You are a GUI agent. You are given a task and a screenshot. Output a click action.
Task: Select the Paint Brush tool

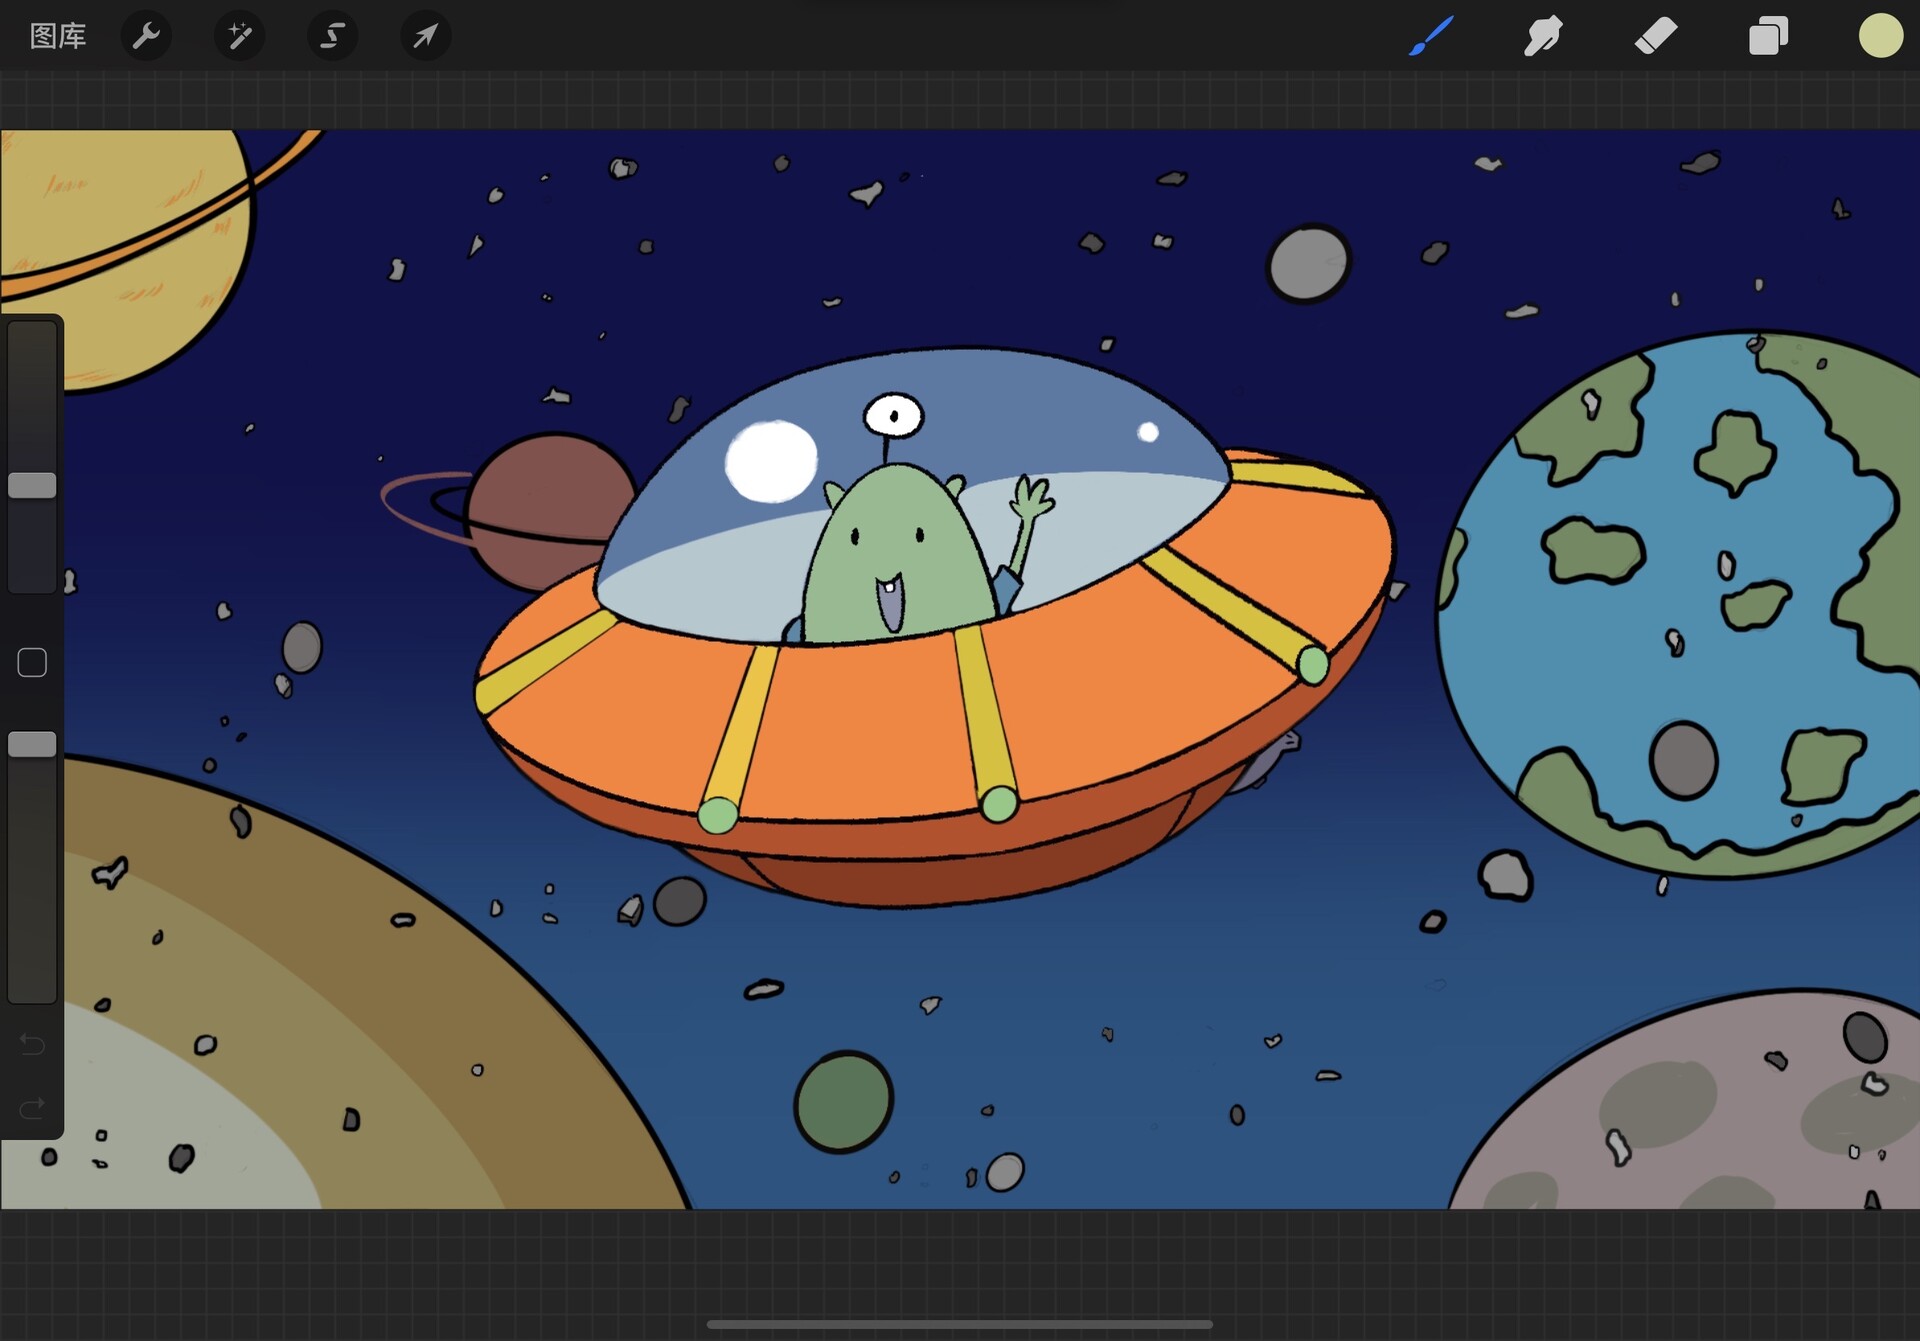1431,36
